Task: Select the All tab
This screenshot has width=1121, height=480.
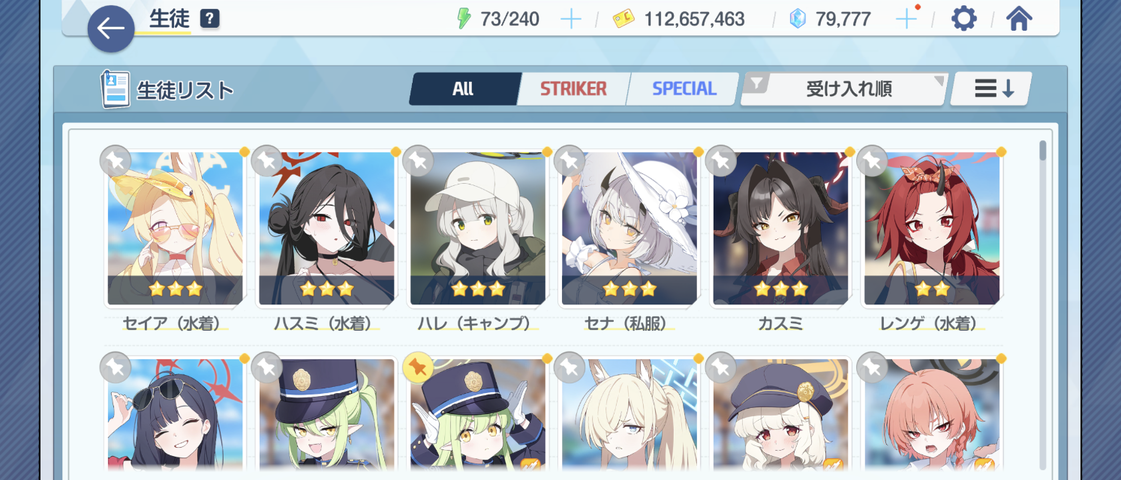Action: 463,89
